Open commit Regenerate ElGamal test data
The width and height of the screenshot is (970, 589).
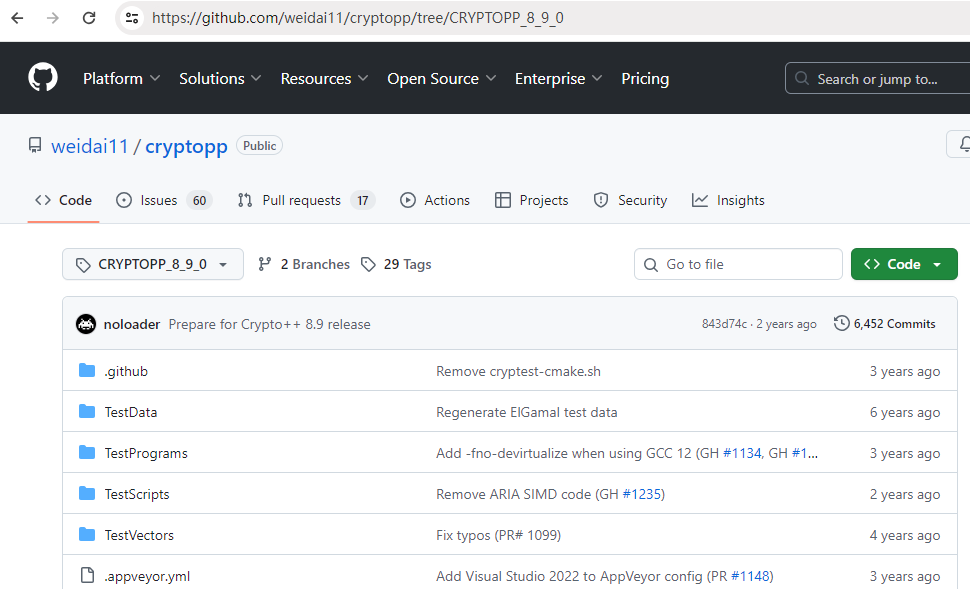(x=526, y=412)
